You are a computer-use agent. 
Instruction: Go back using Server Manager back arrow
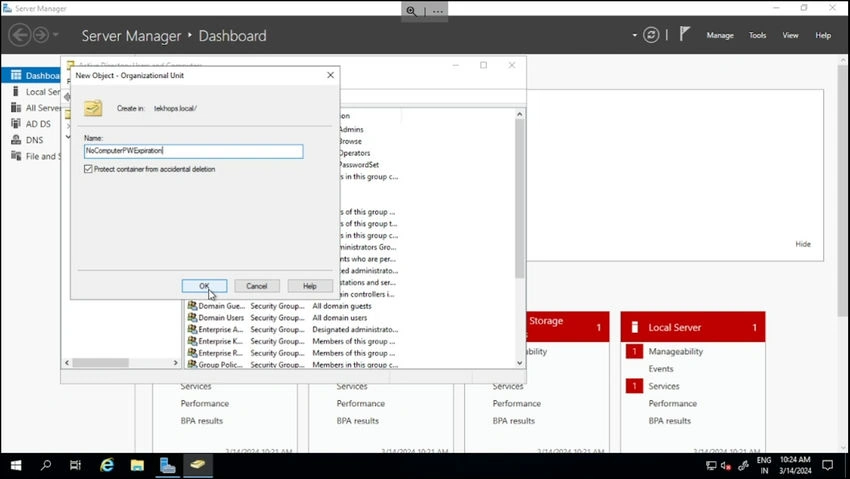click(x=20, y=35)
